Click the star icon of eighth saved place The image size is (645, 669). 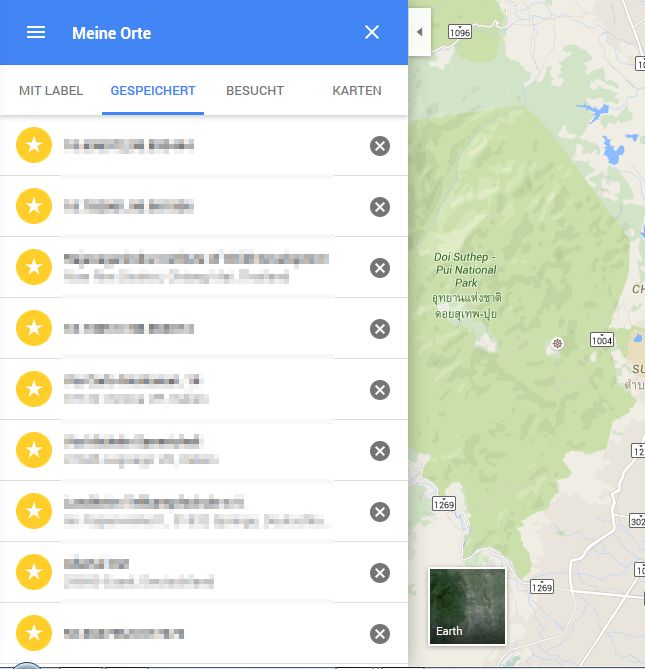34,572
